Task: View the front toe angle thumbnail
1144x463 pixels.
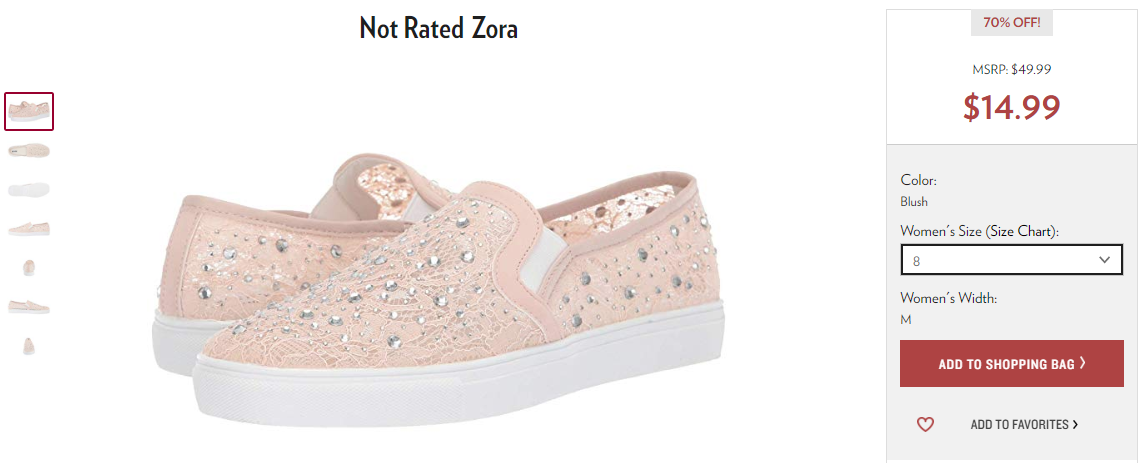Action: [29, 267]
